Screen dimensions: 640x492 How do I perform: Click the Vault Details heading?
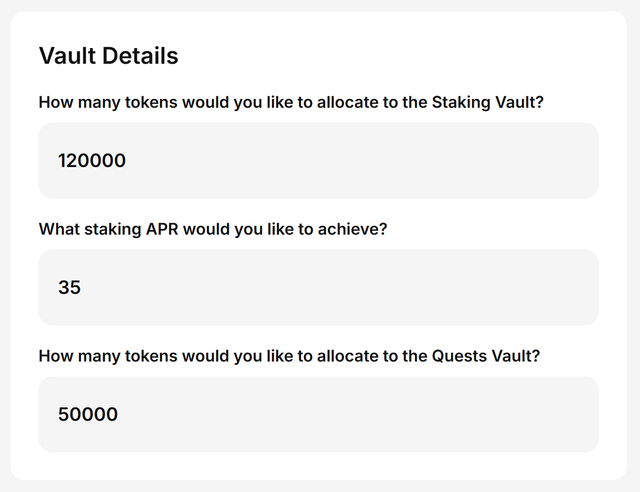tap(108, 56)
